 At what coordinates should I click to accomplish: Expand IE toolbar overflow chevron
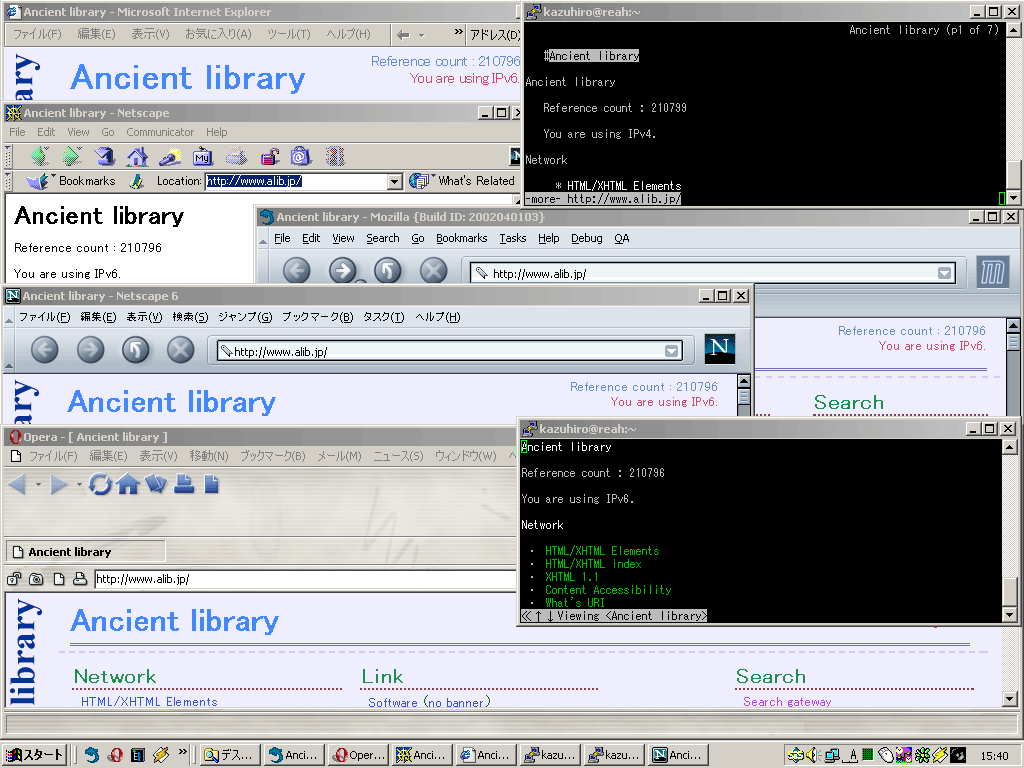458,32
